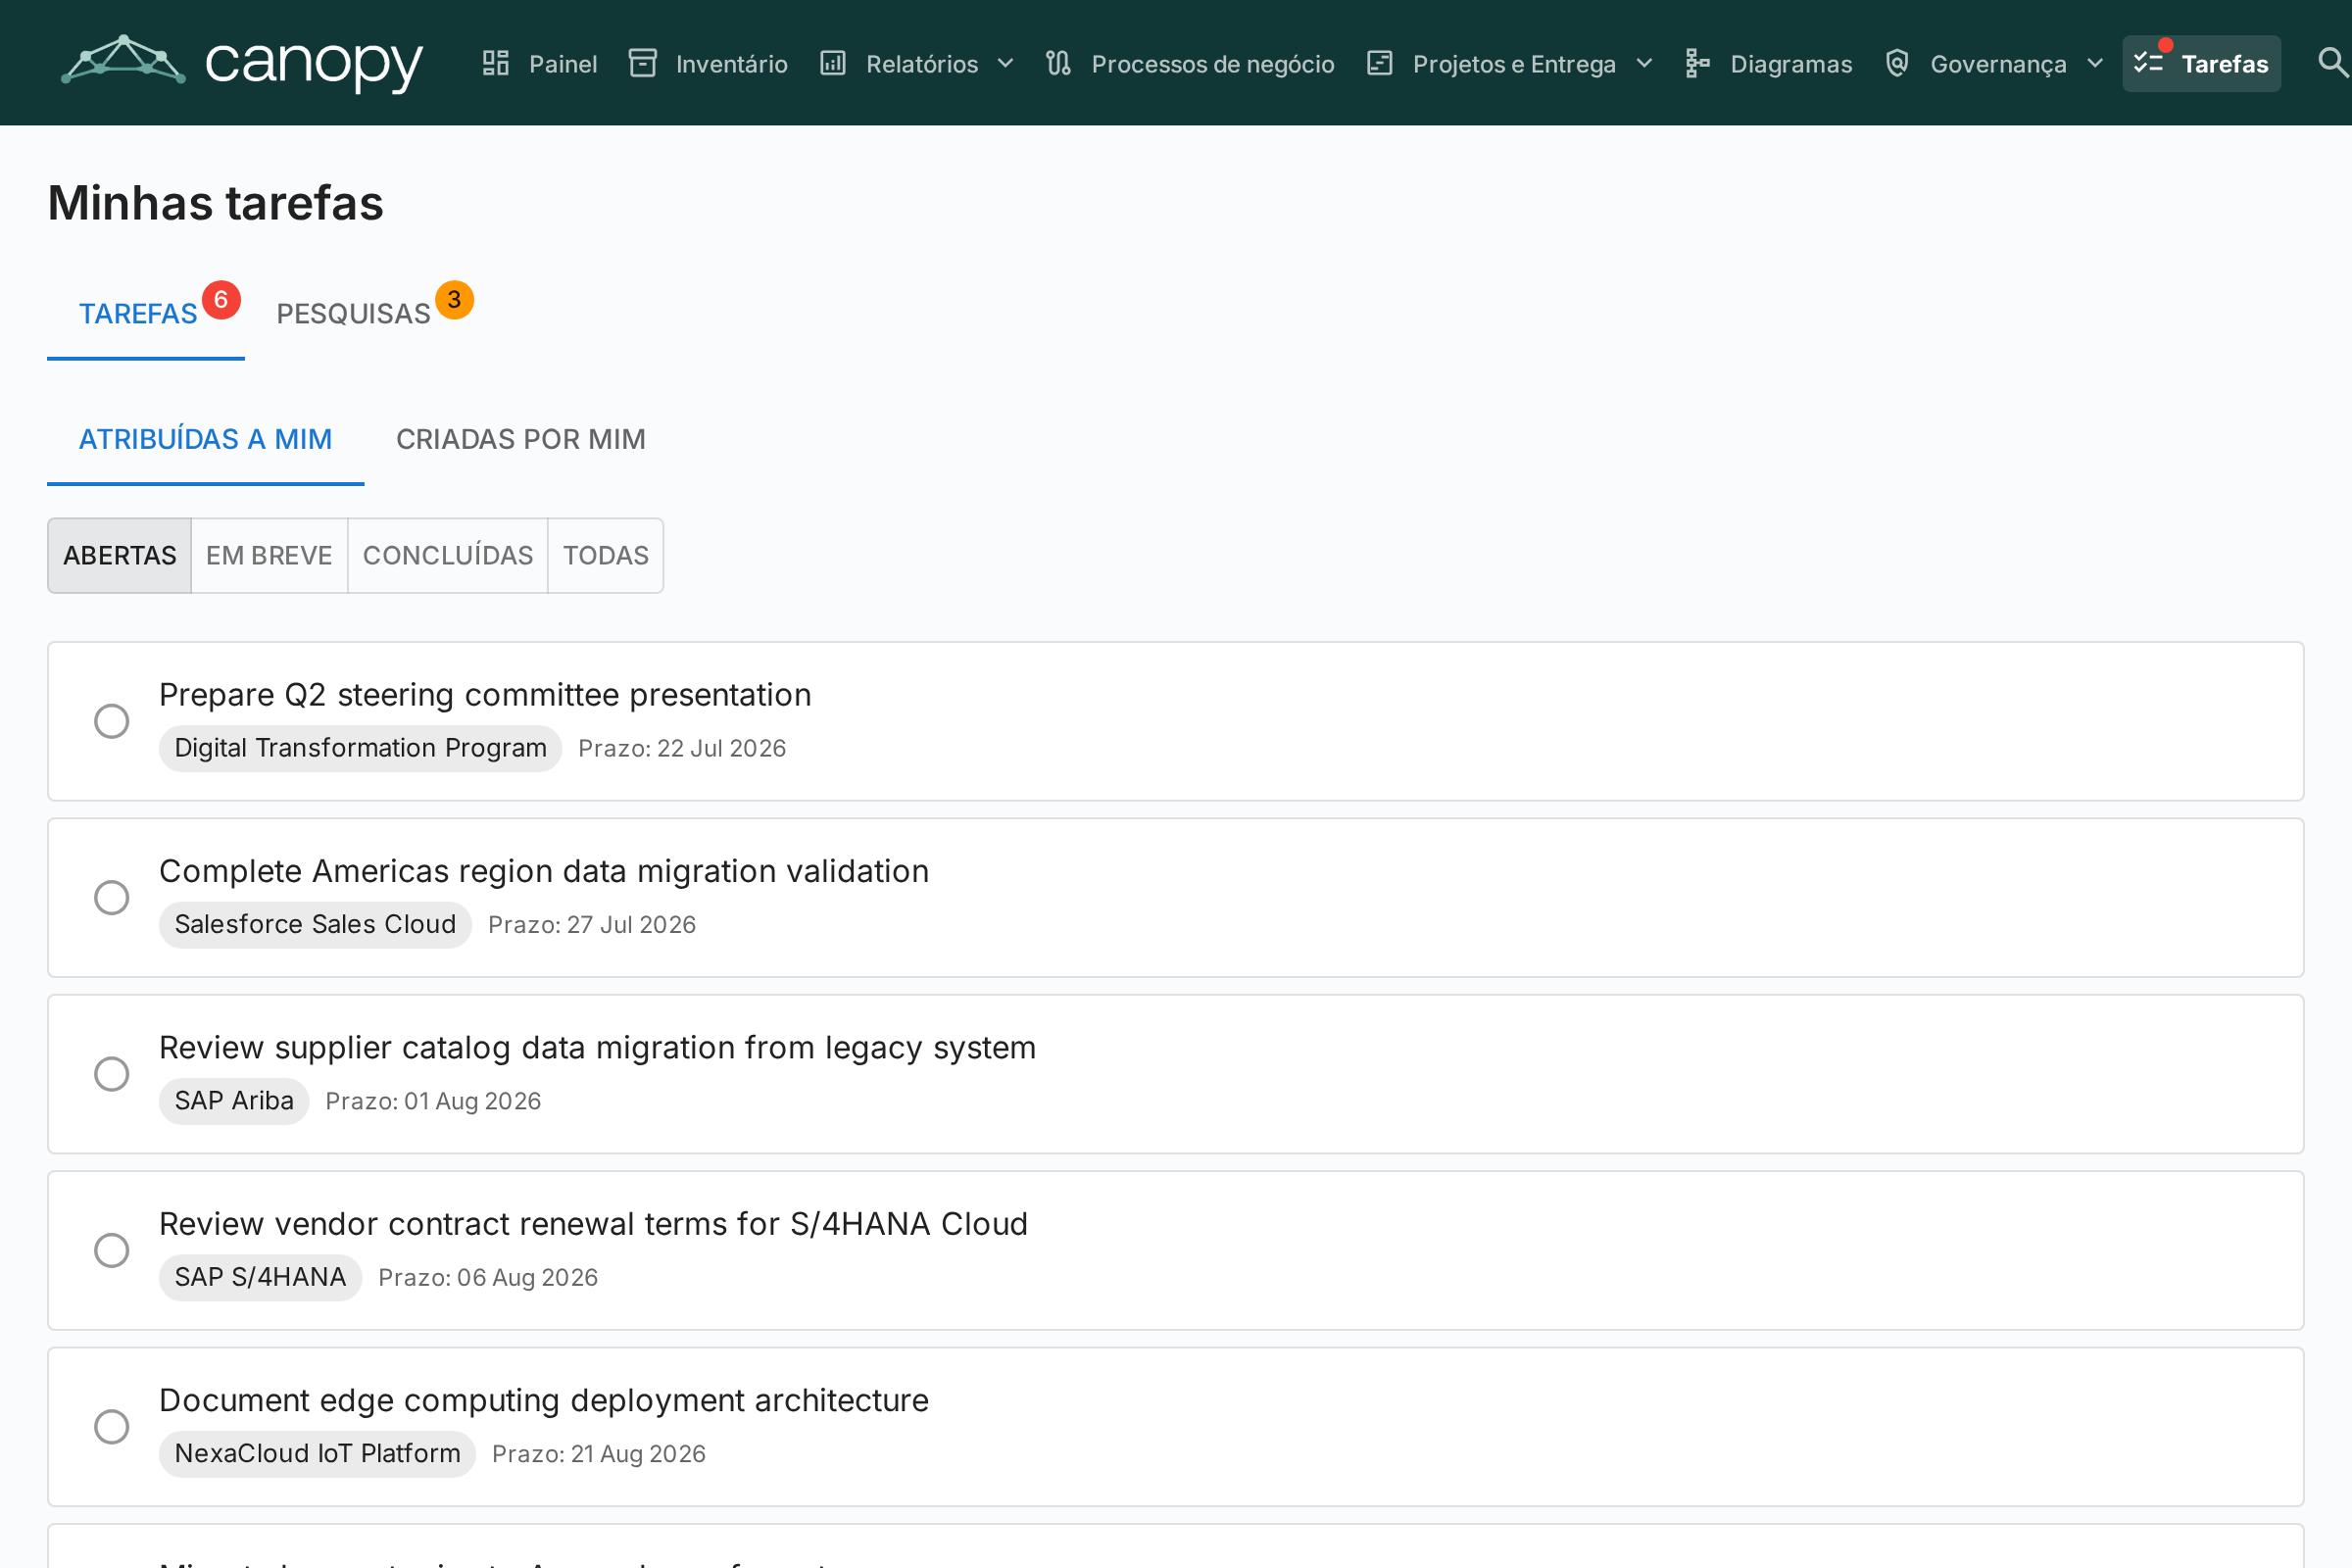Viewport: 2352px width, 1568px height.
Task: Open the Inventário archive icon
Action: point(642,63)
